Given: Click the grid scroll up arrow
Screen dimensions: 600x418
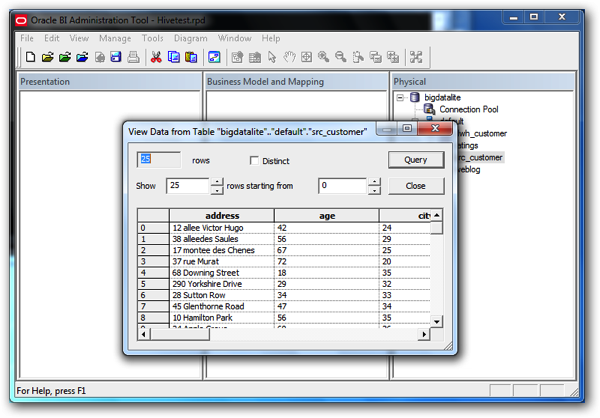Looking at the screenshot, I should [x=437, y=215].
